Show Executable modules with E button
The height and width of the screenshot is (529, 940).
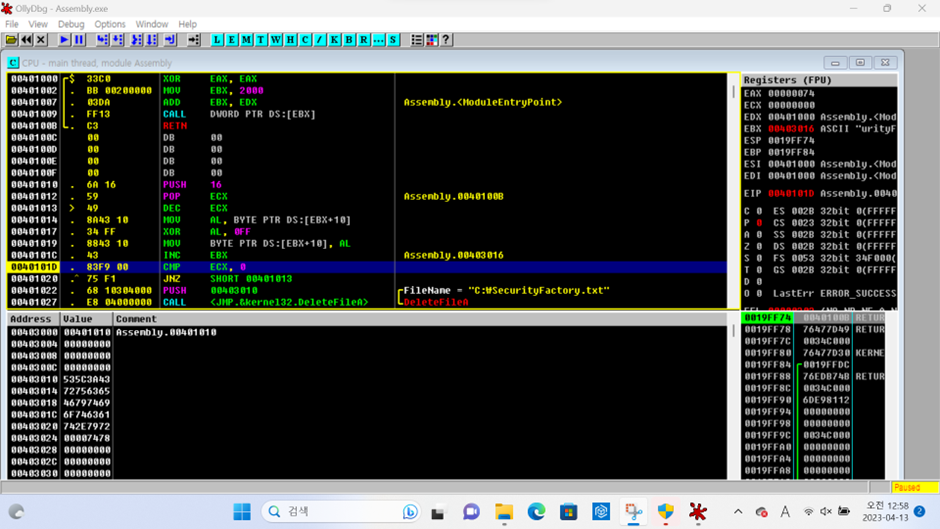[231, 40]
